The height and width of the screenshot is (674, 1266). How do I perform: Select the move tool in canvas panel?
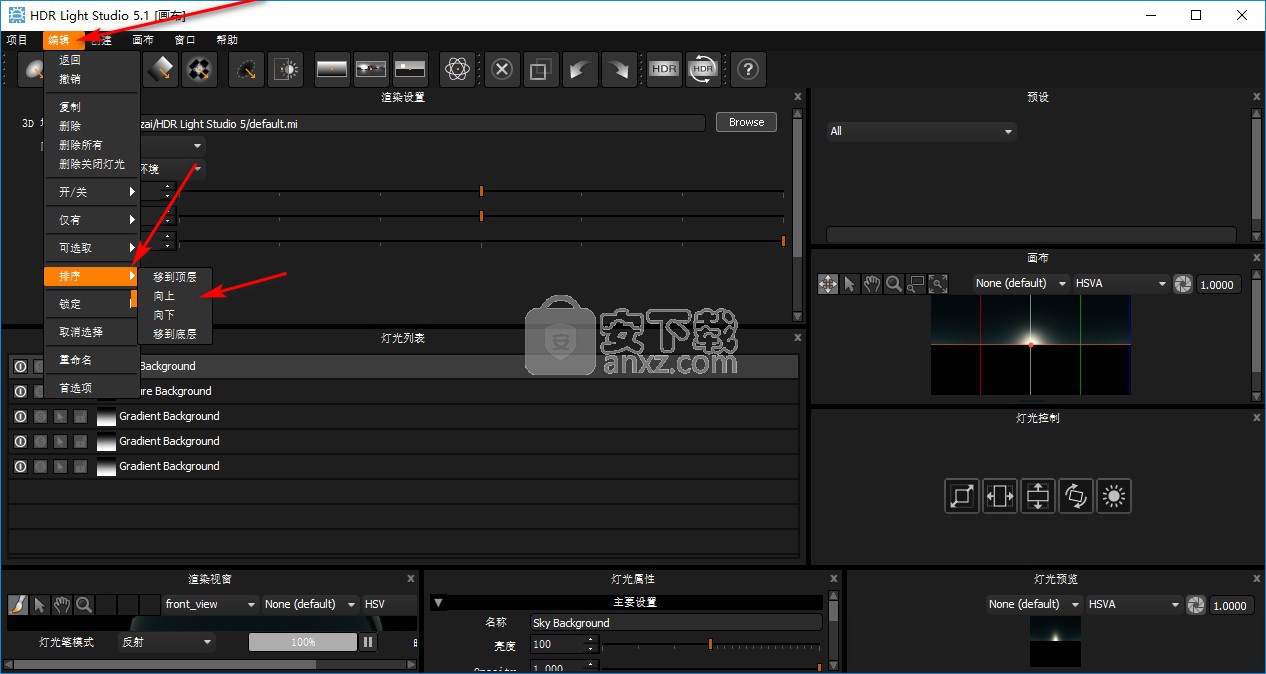point(828,284)
